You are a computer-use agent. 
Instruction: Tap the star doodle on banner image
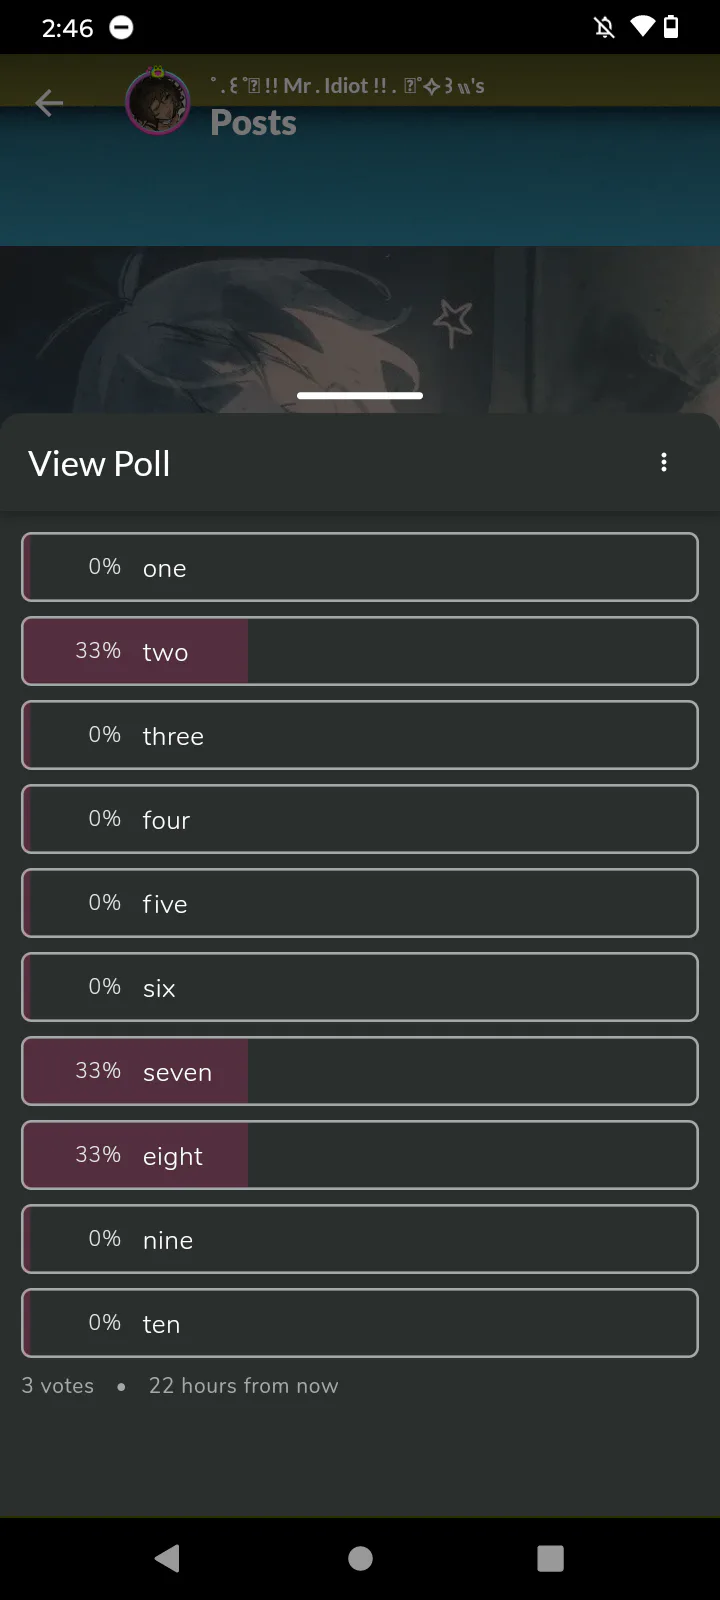click(x=453, y=323)
